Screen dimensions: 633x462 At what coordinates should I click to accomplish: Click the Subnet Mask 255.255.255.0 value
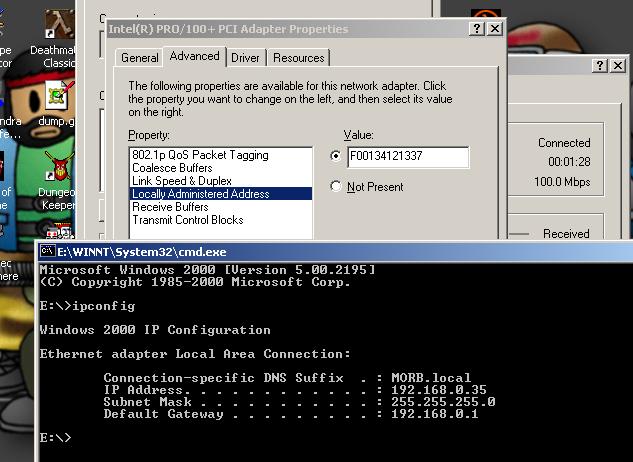coord(443,402)
